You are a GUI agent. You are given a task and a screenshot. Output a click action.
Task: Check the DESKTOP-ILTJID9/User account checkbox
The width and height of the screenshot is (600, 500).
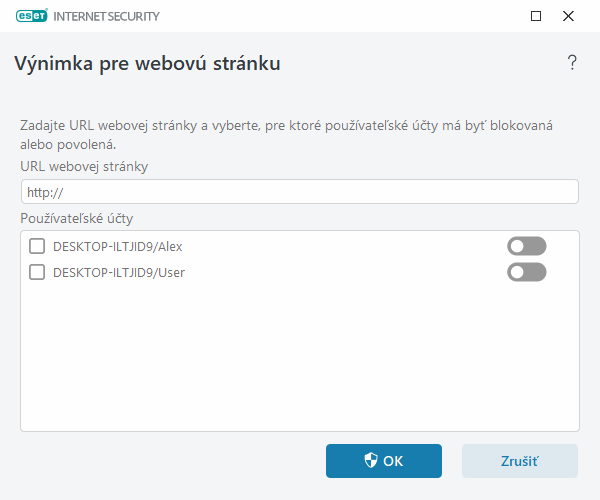tap(37, 272)
